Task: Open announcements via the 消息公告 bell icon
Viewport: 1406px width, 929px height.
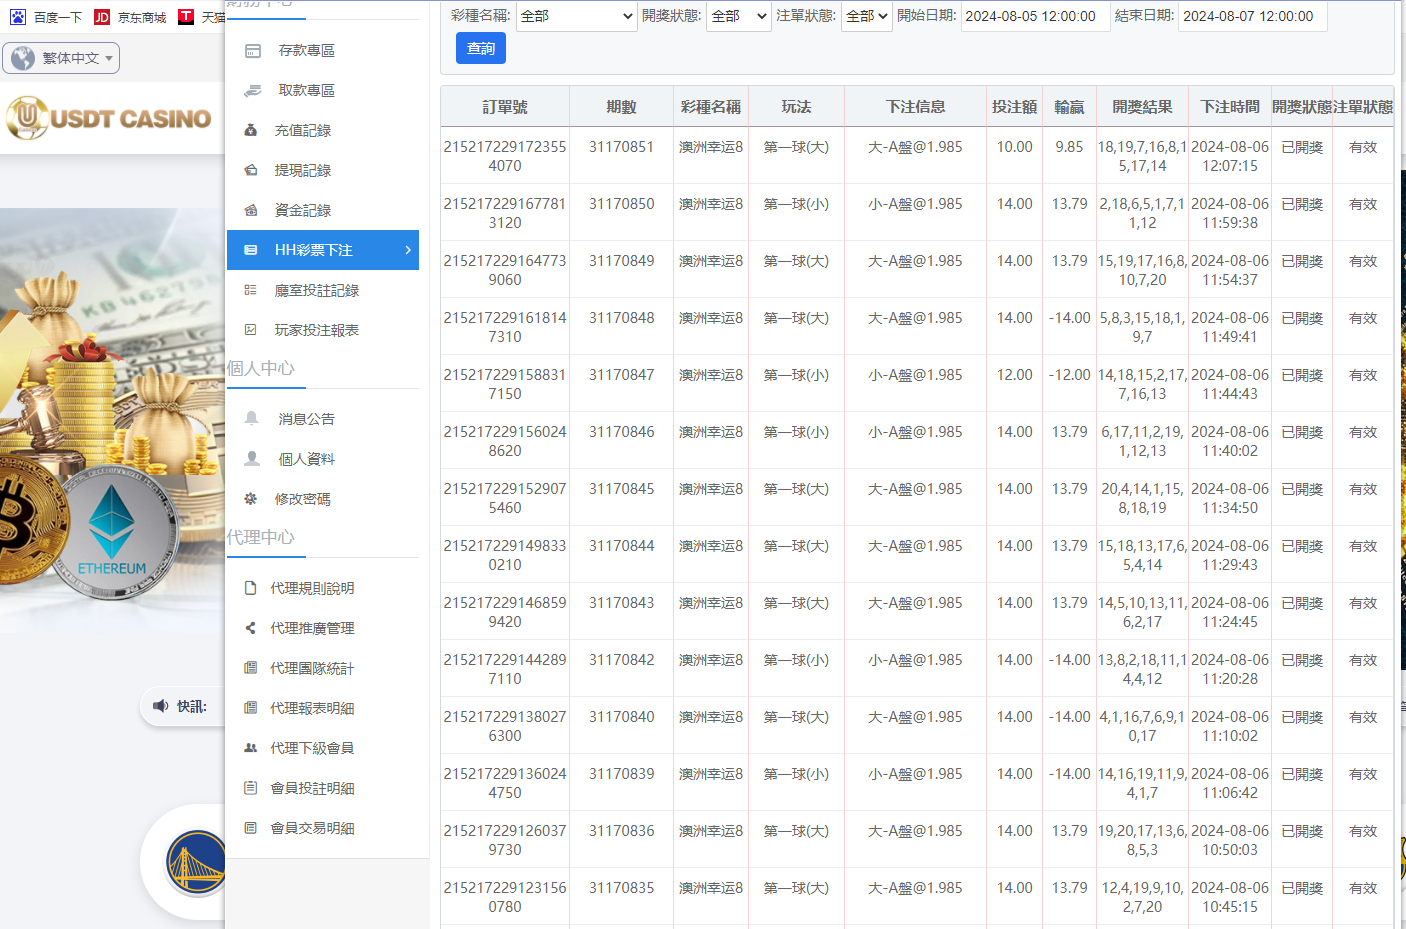Action: 253,418
